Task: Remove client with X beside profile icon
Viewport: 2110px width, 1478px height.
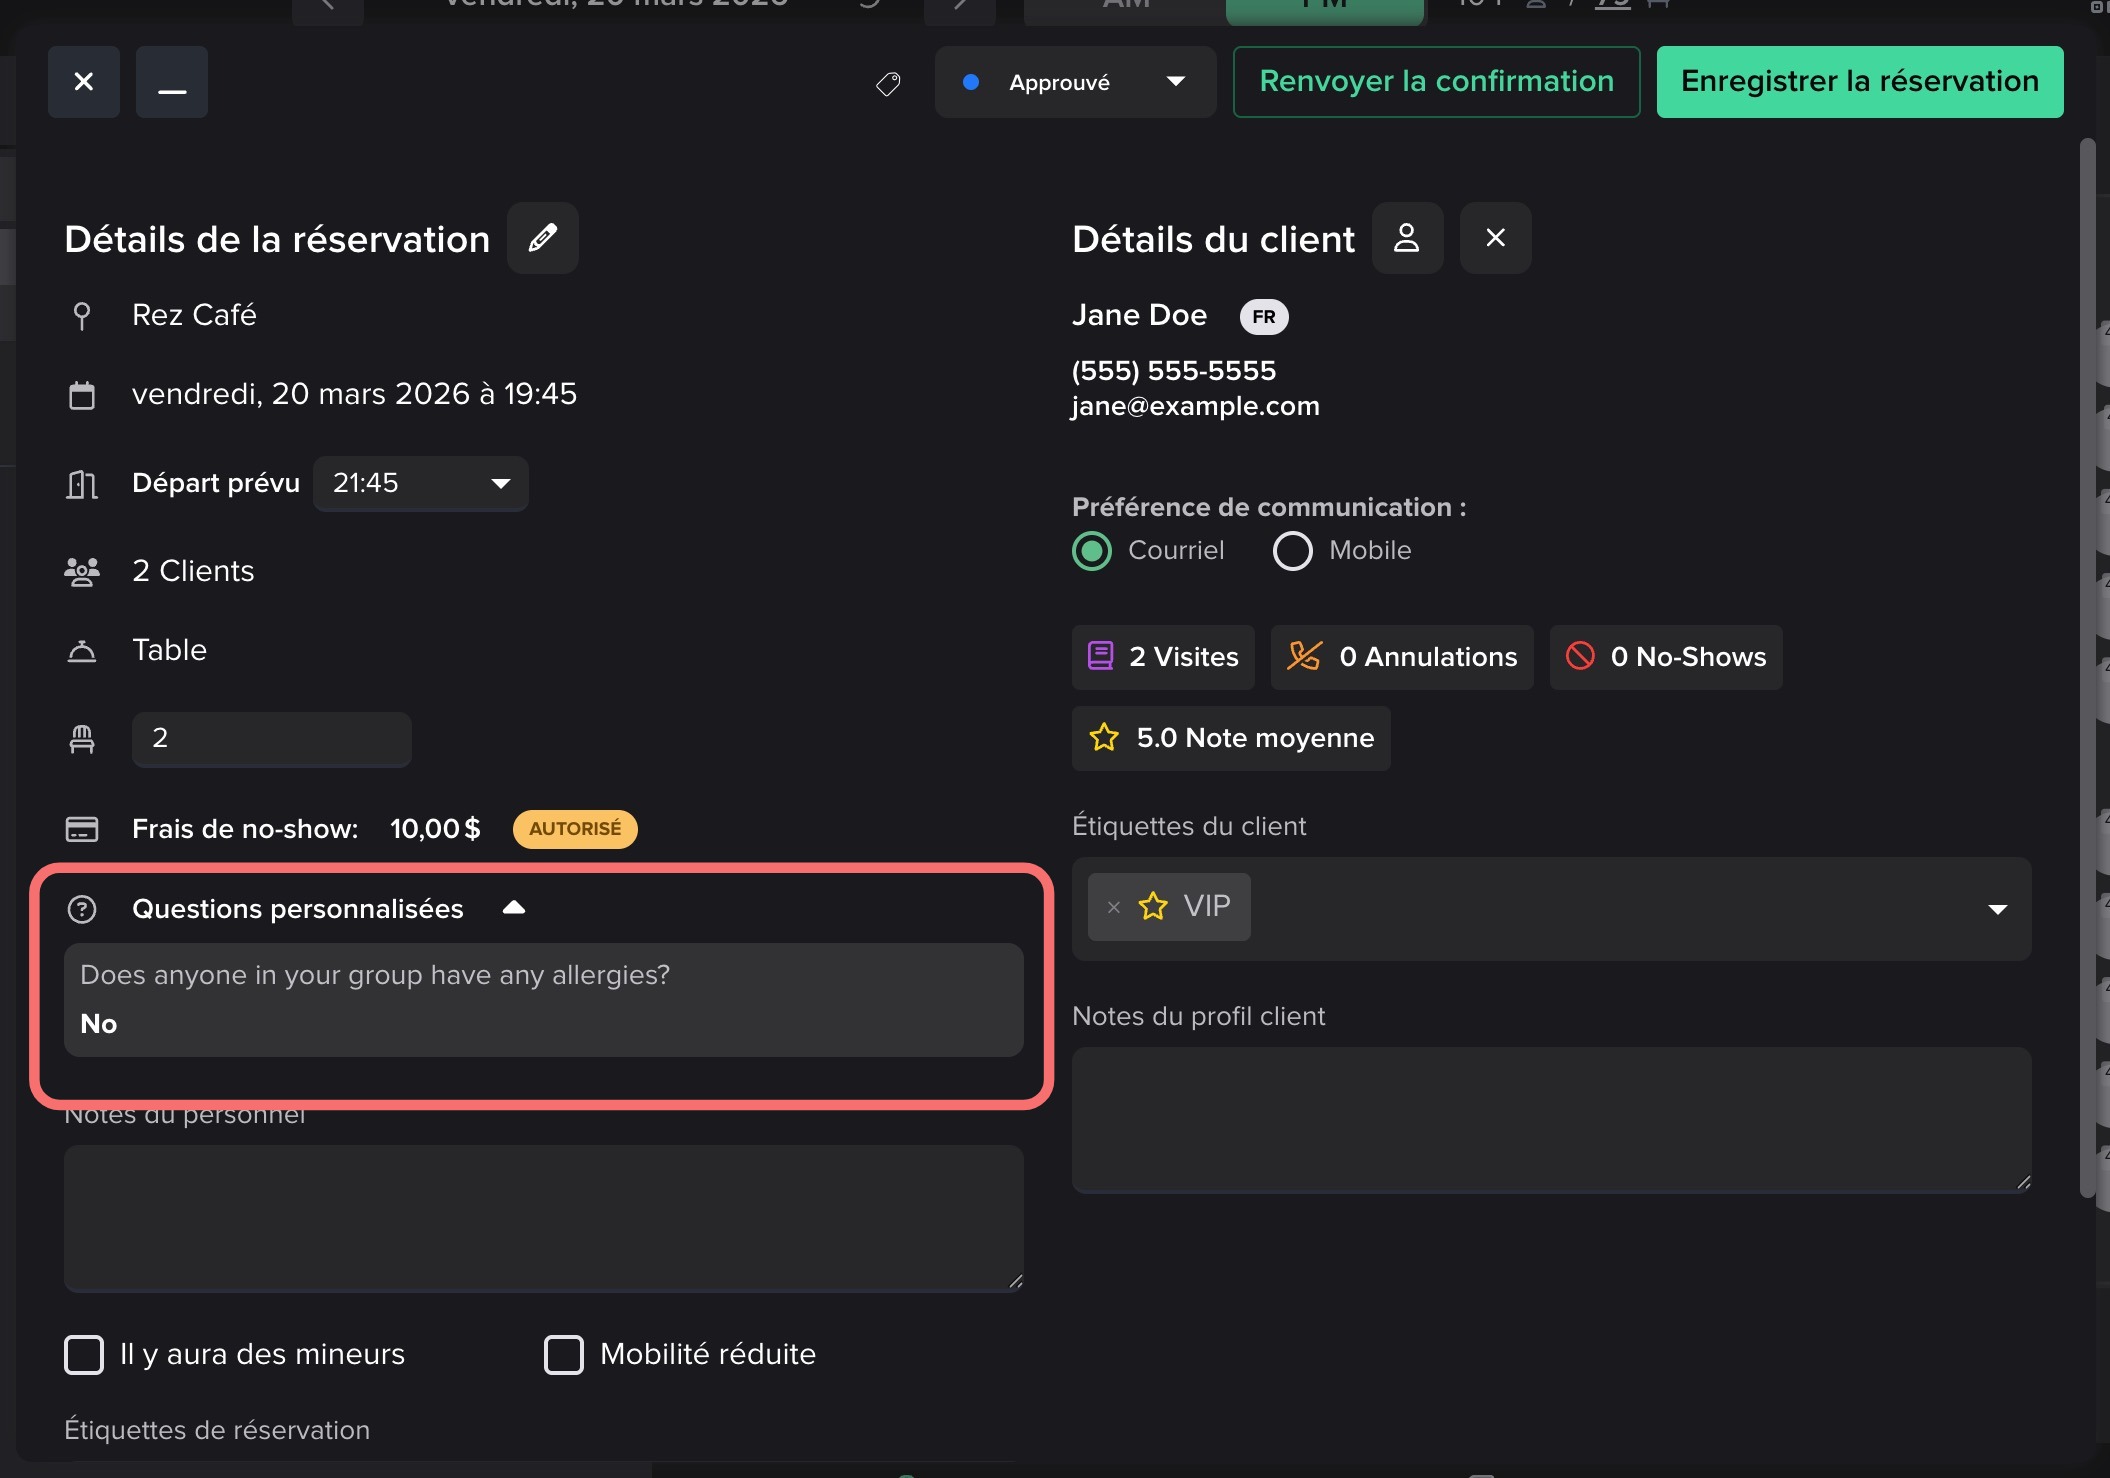Action: coord(1495,238)
